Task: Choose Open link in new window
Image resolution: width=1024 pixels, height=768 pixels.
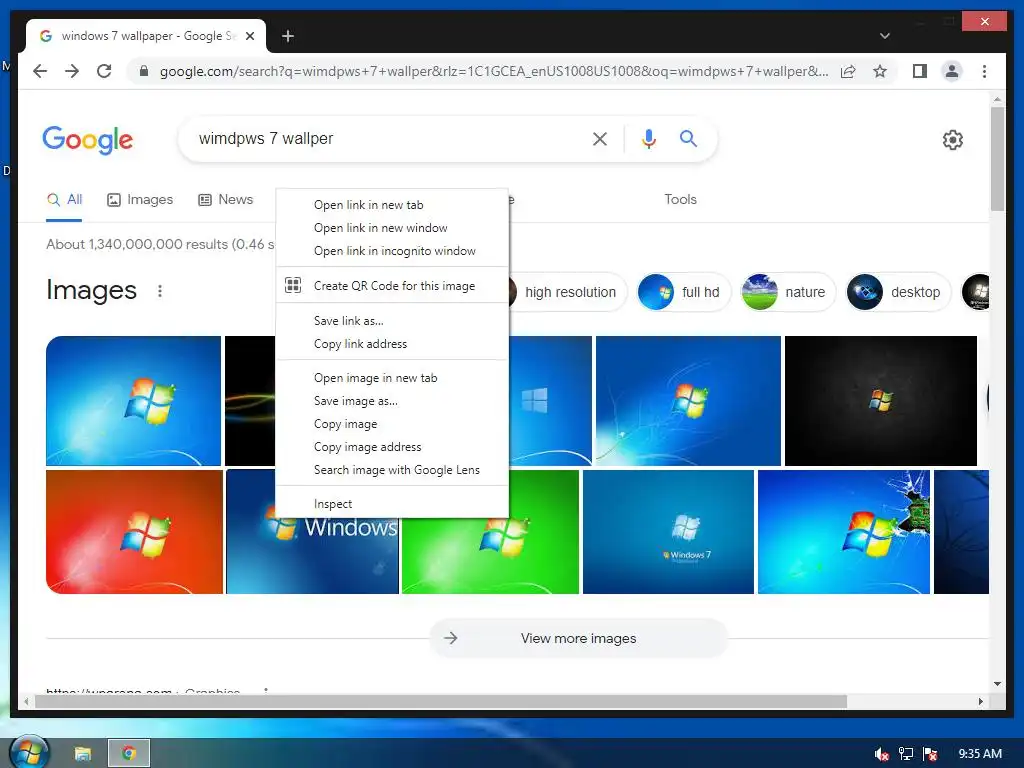Action: [x=392, y=228]
